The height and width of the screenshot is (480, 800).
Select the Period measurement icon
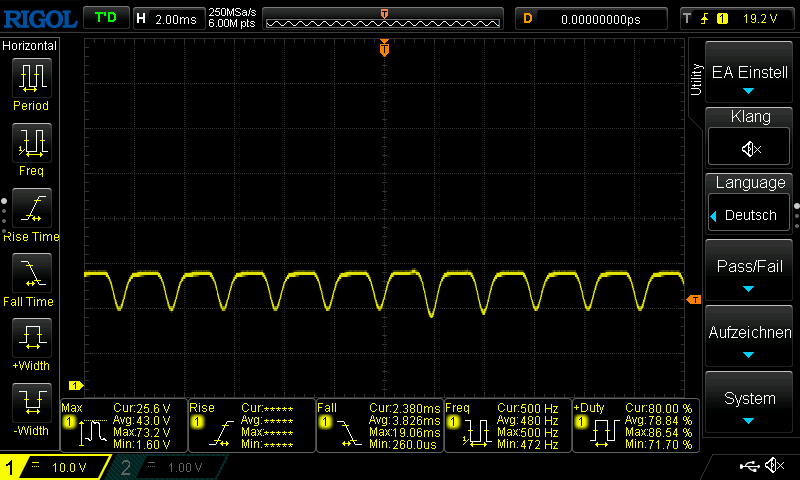32,78
